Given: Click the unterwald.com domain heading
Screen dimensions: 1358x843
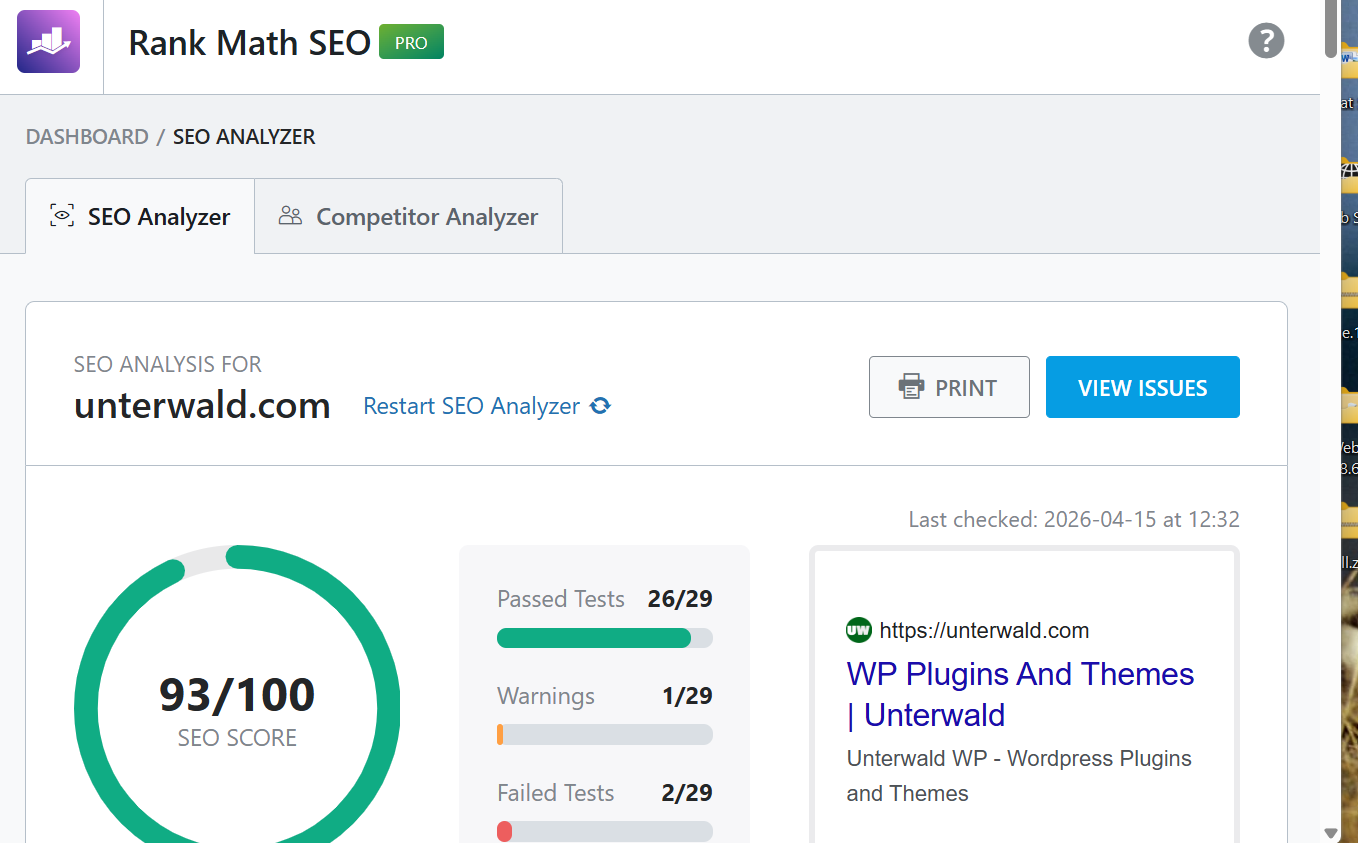Looking at the screenshot, I should click(202, 406).
